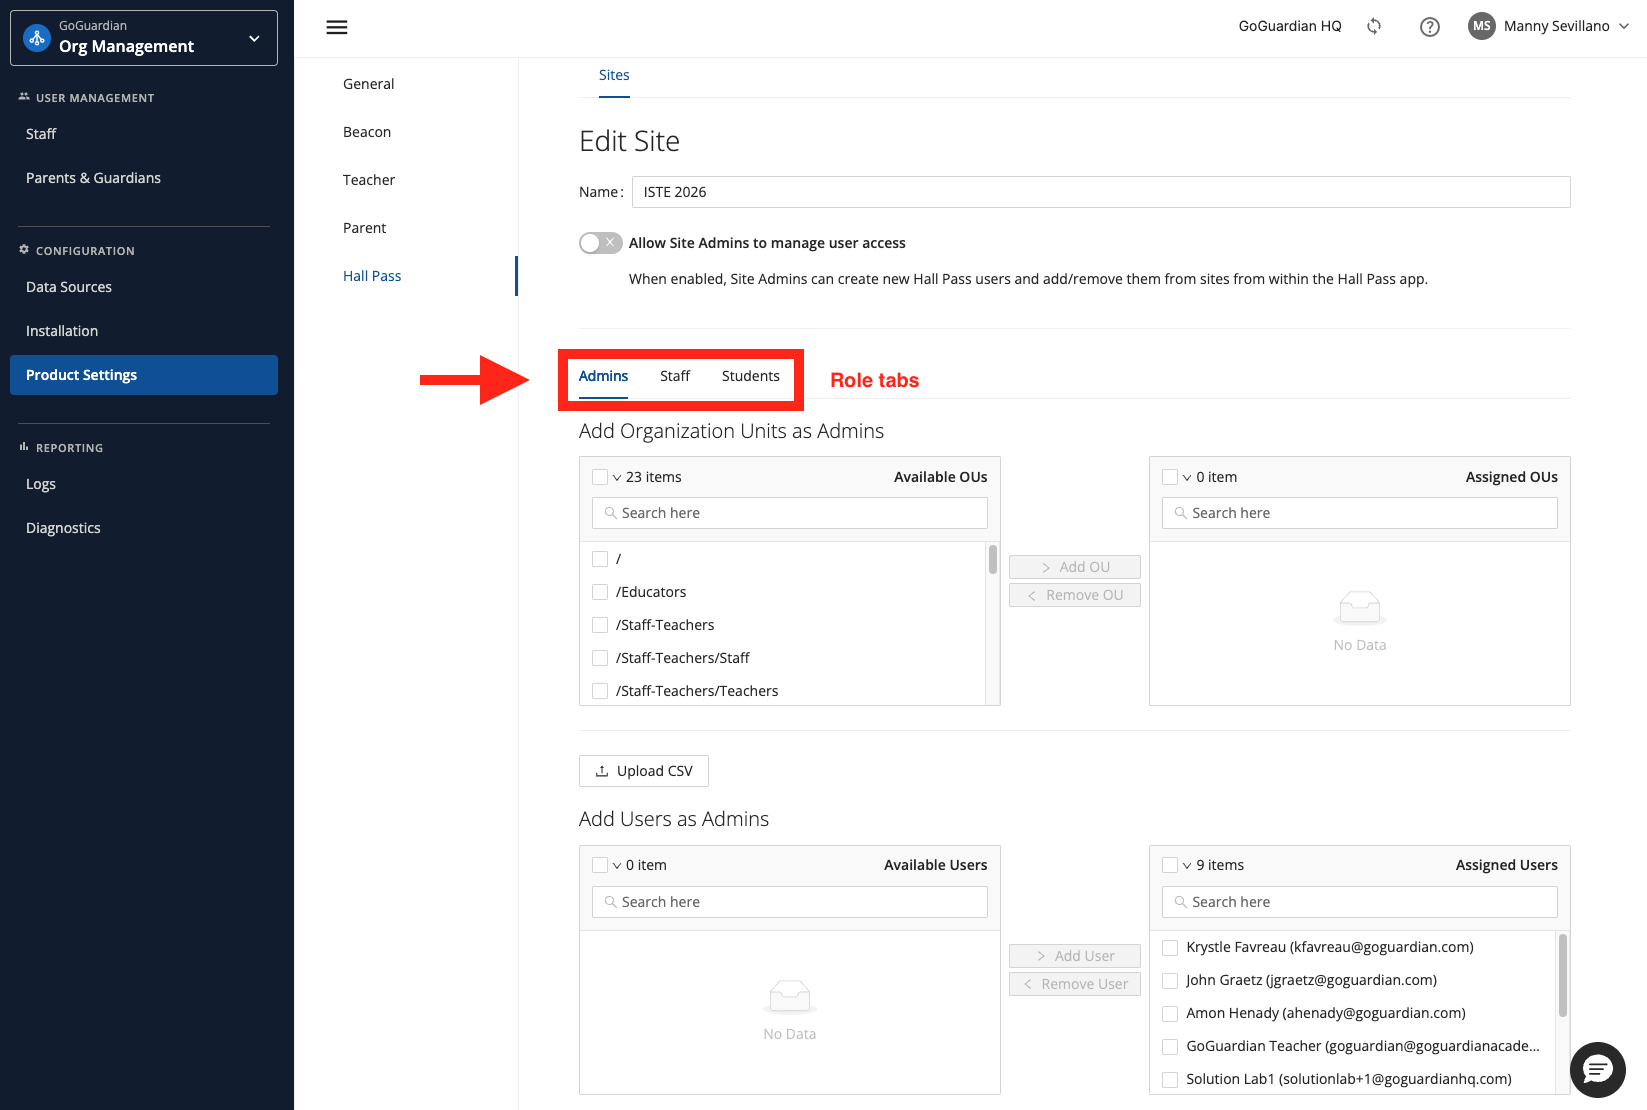Click the sync refresh icon

(1374, 27)
